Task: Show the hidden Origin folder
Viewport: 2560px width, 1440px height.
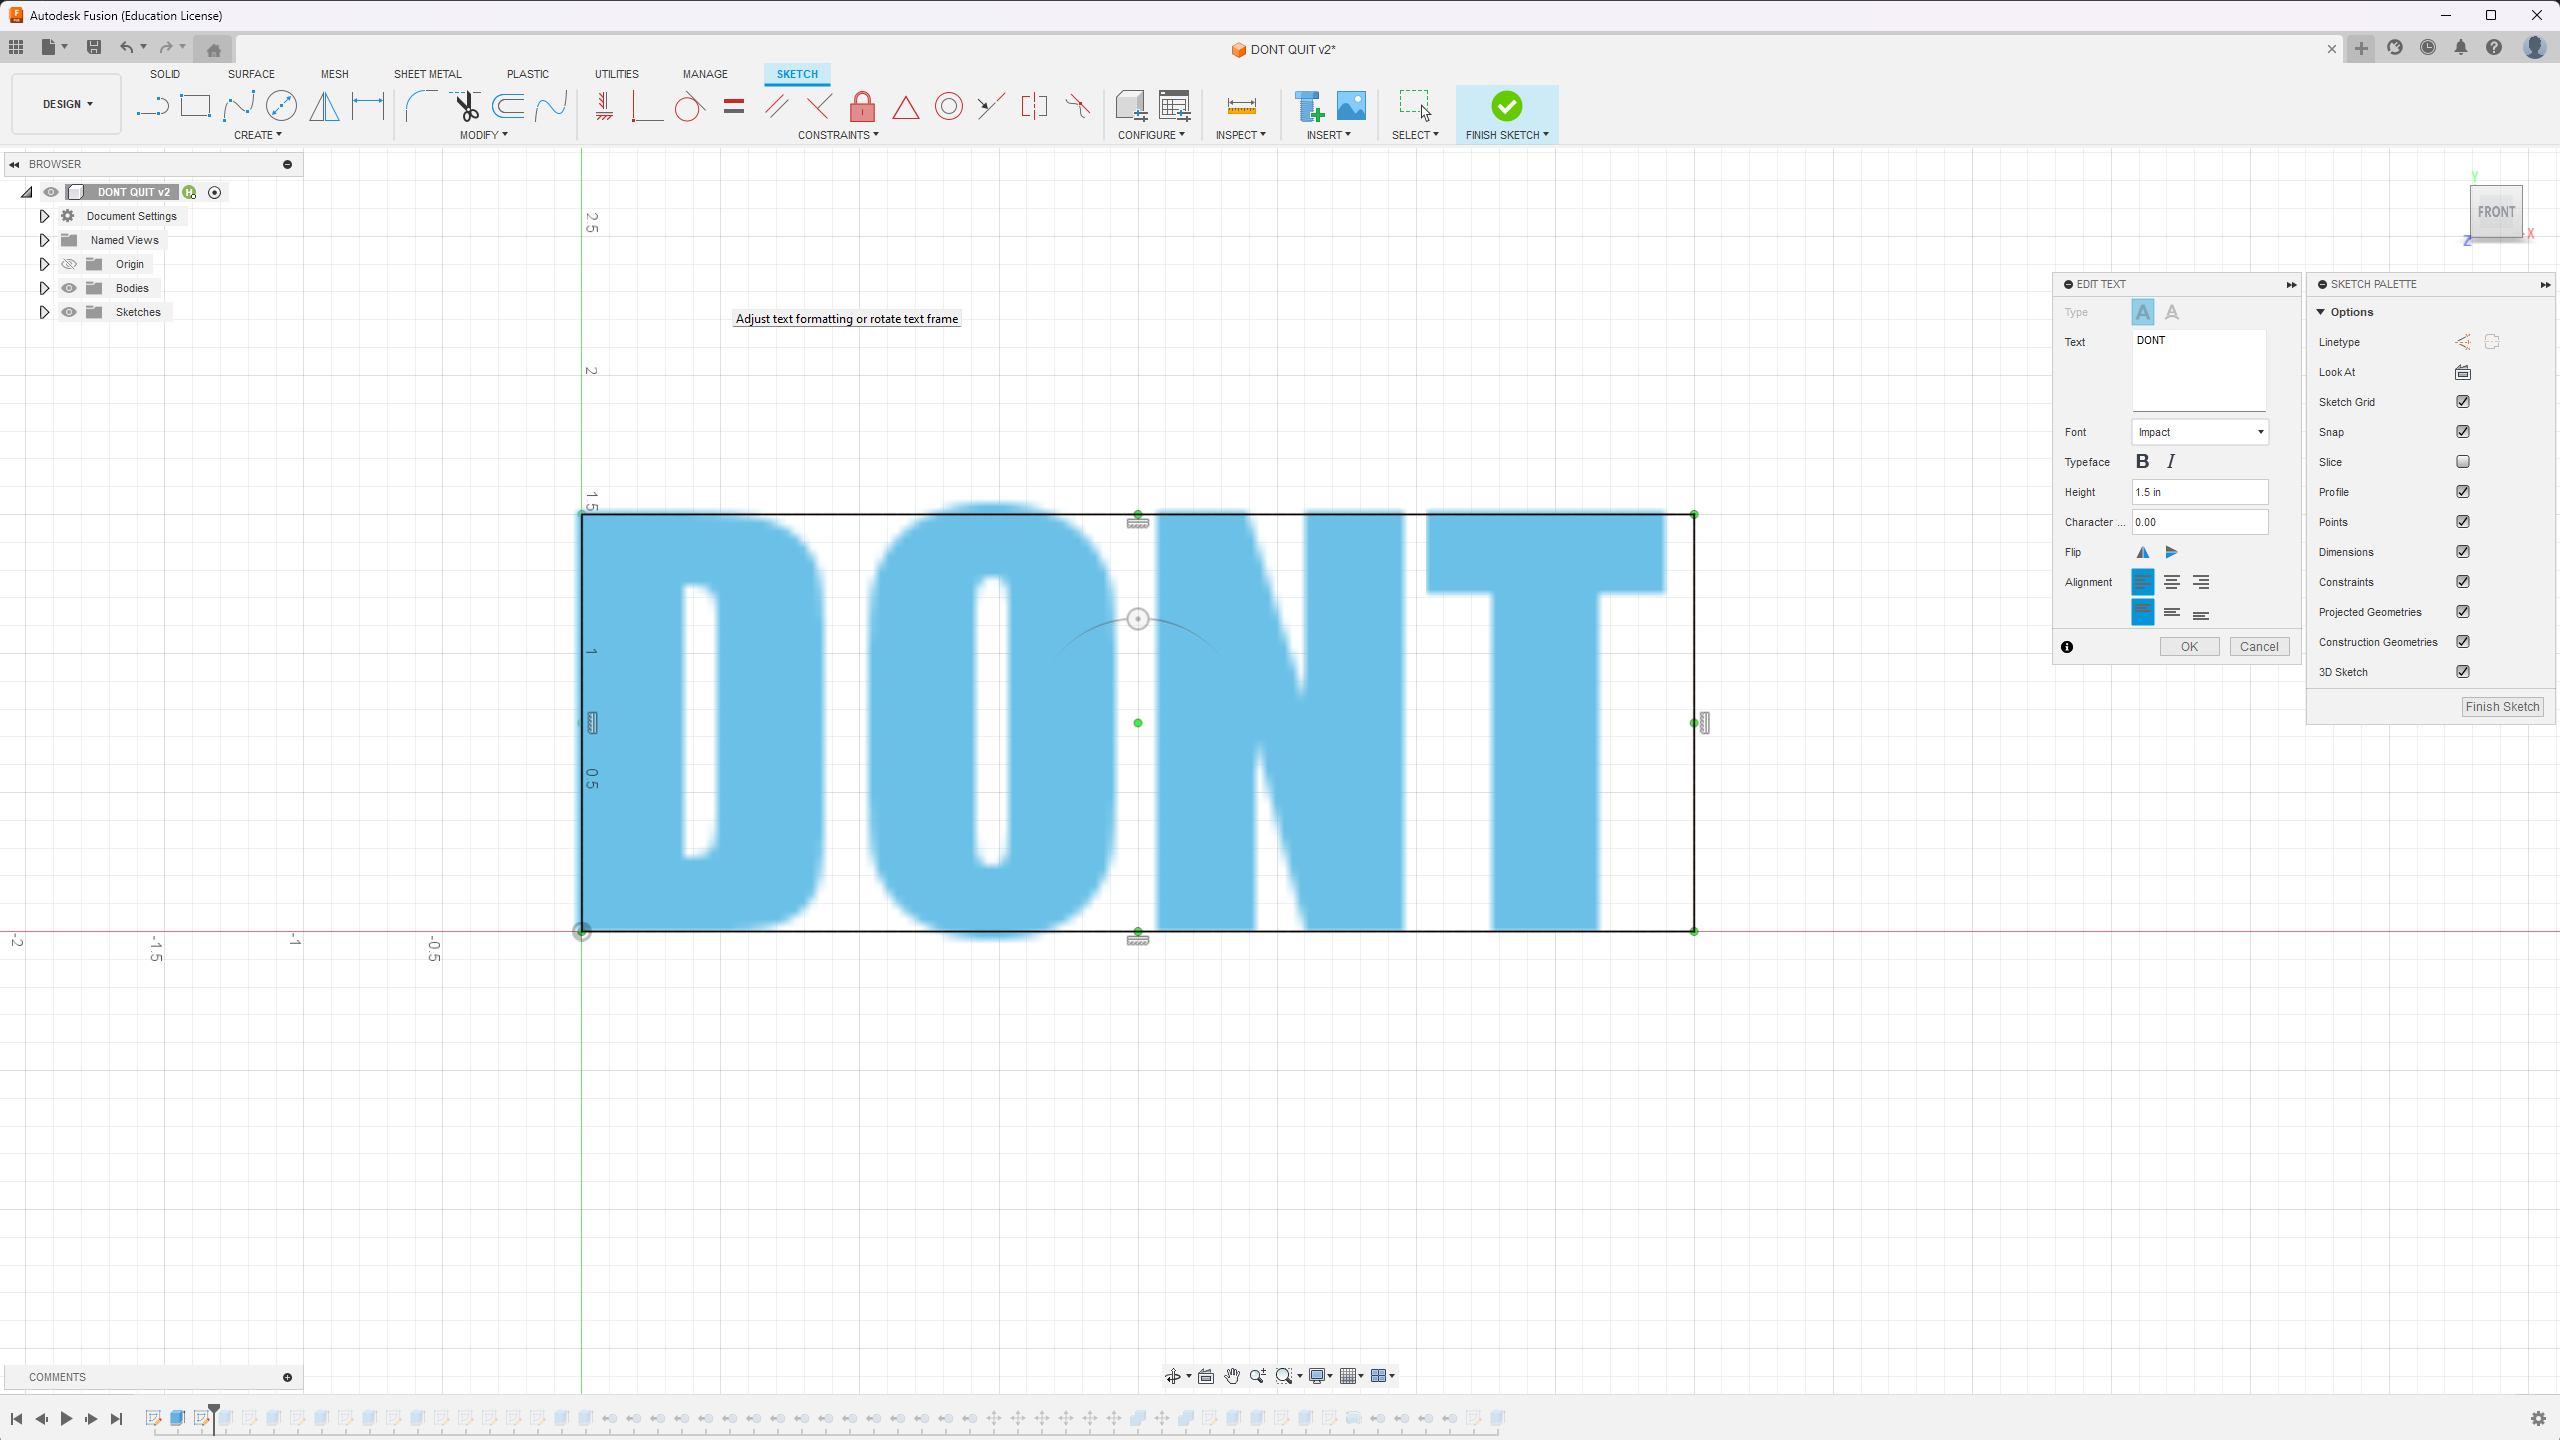Action: pos(69,264)
